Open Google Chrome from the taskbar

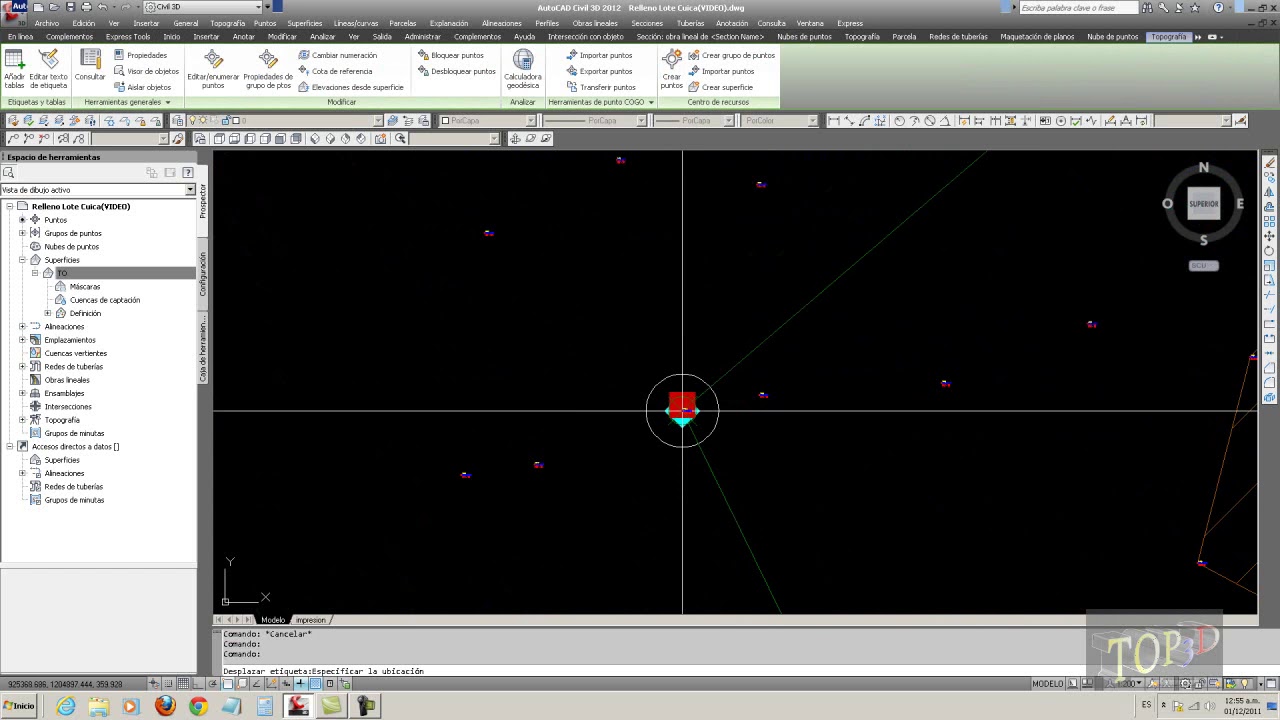[198, 706]
